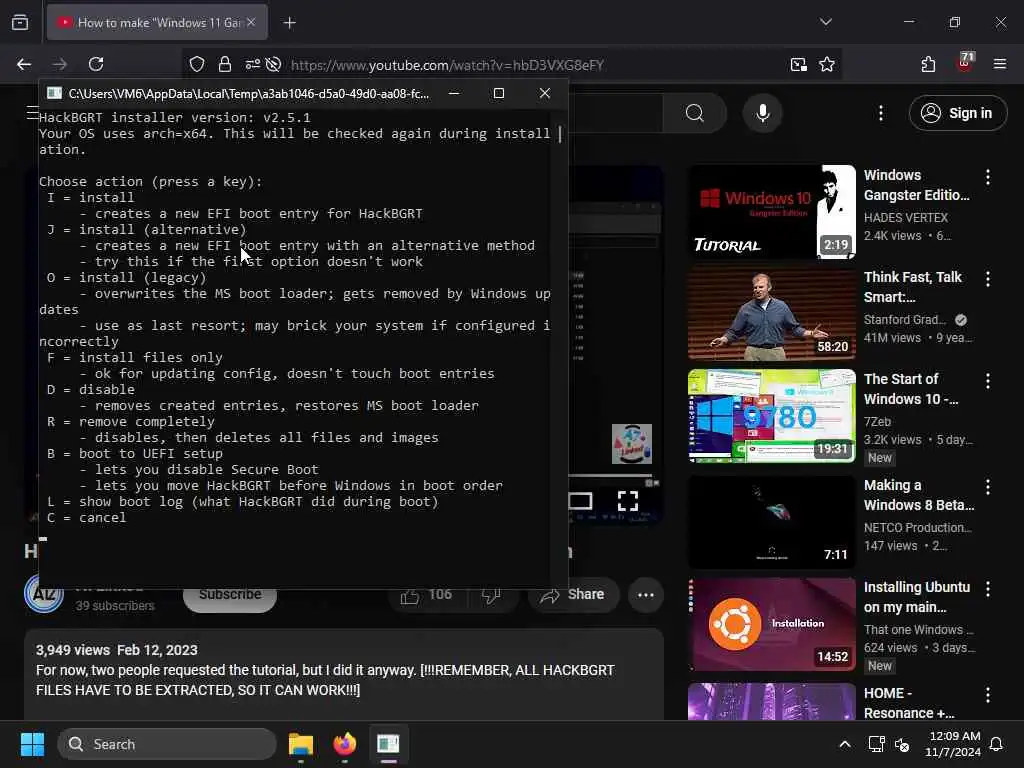Open more options for Making a Windows 8 Beta
The image size is (1024, 768).
[x=987, y=487]
